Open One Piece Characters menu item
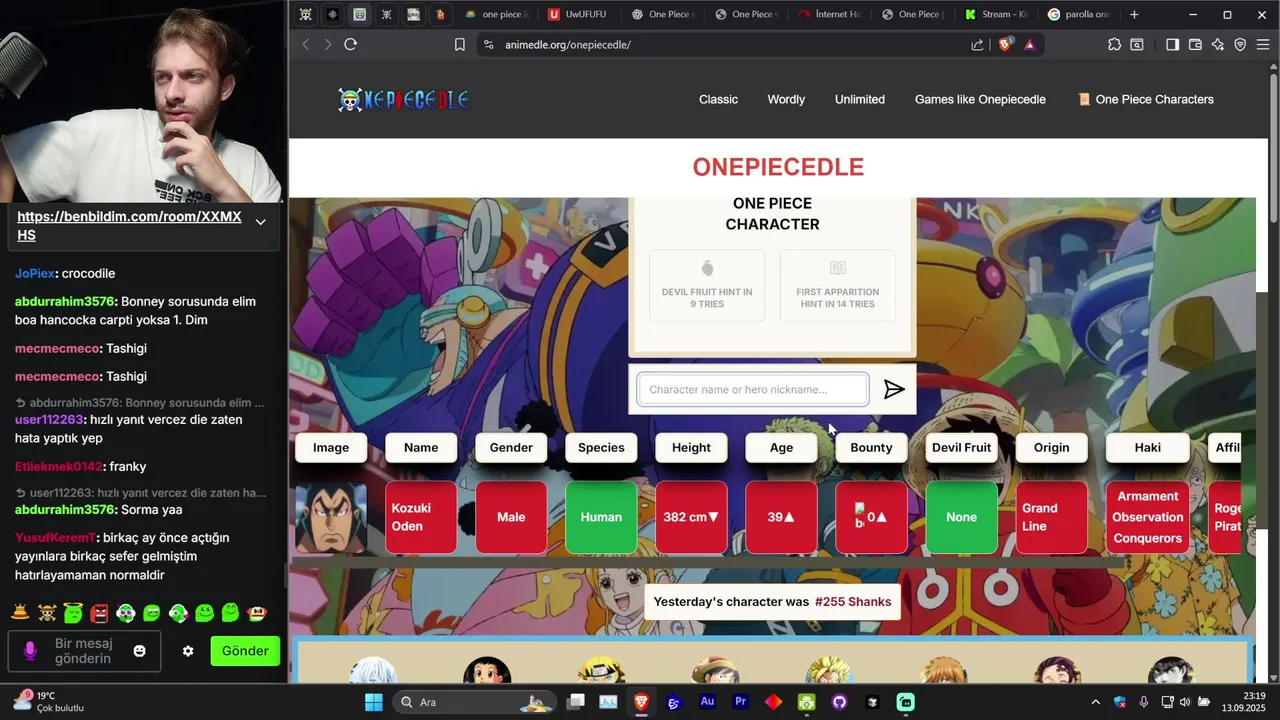 1145,99
